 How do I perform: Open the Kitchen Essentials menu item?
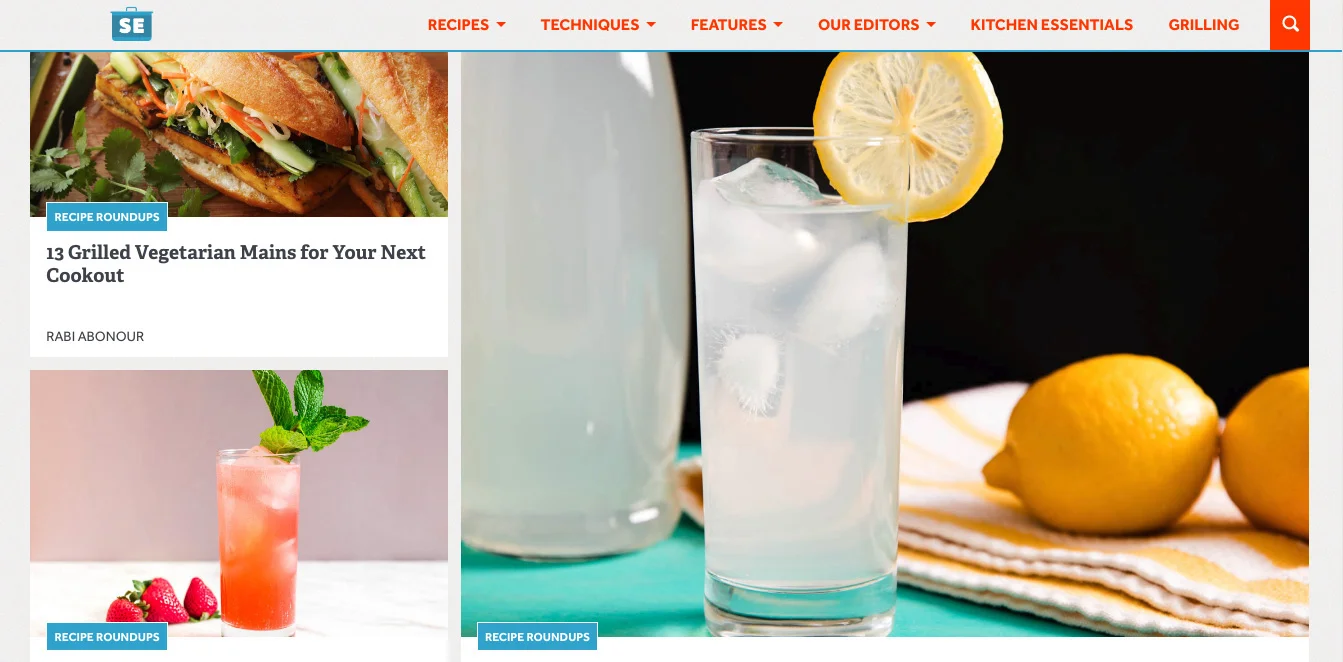[x=1051, y=25]
